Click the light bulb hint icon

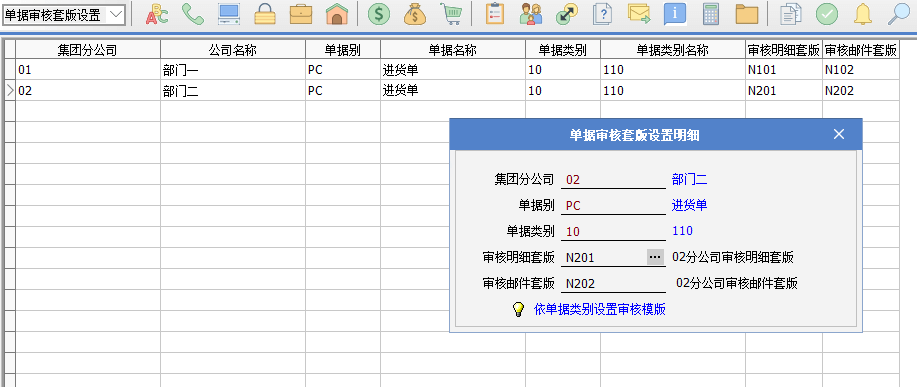(x=518, y=309)
